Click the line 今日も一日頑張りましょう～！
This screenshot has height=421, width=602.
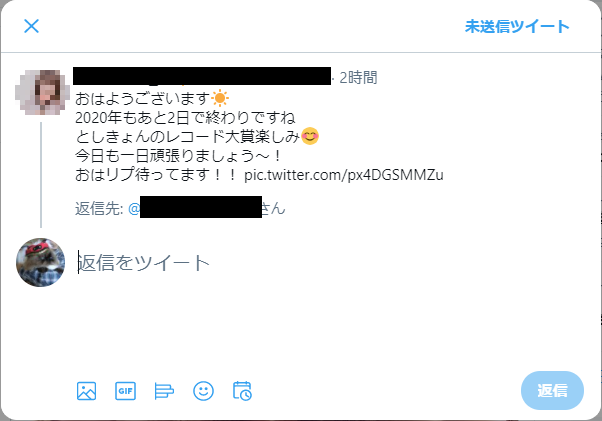(179, 156)
